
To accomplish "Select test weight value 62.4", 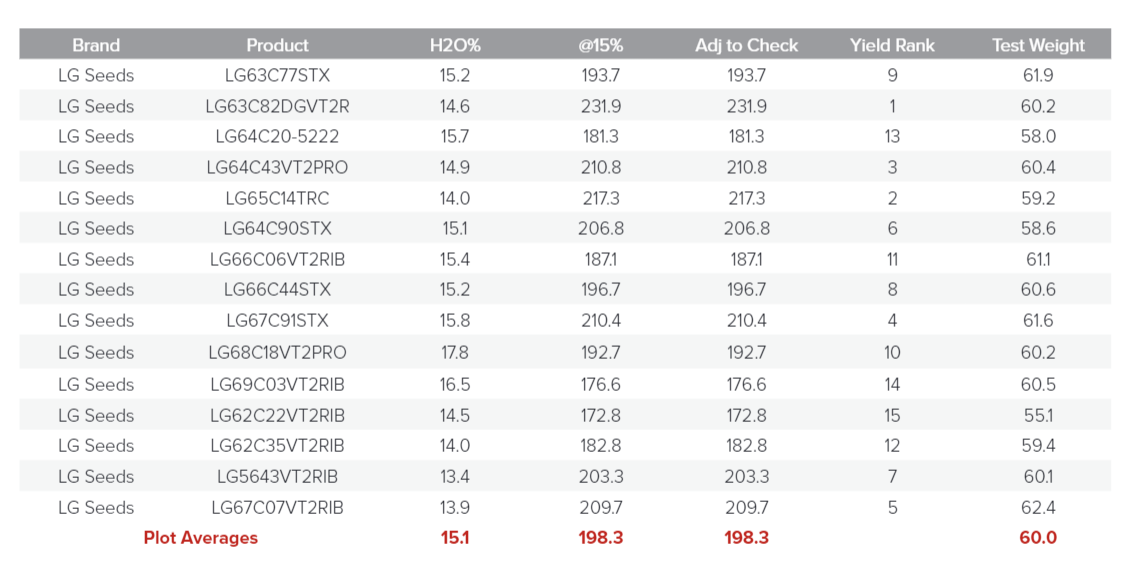I will tap(1038, 507).
